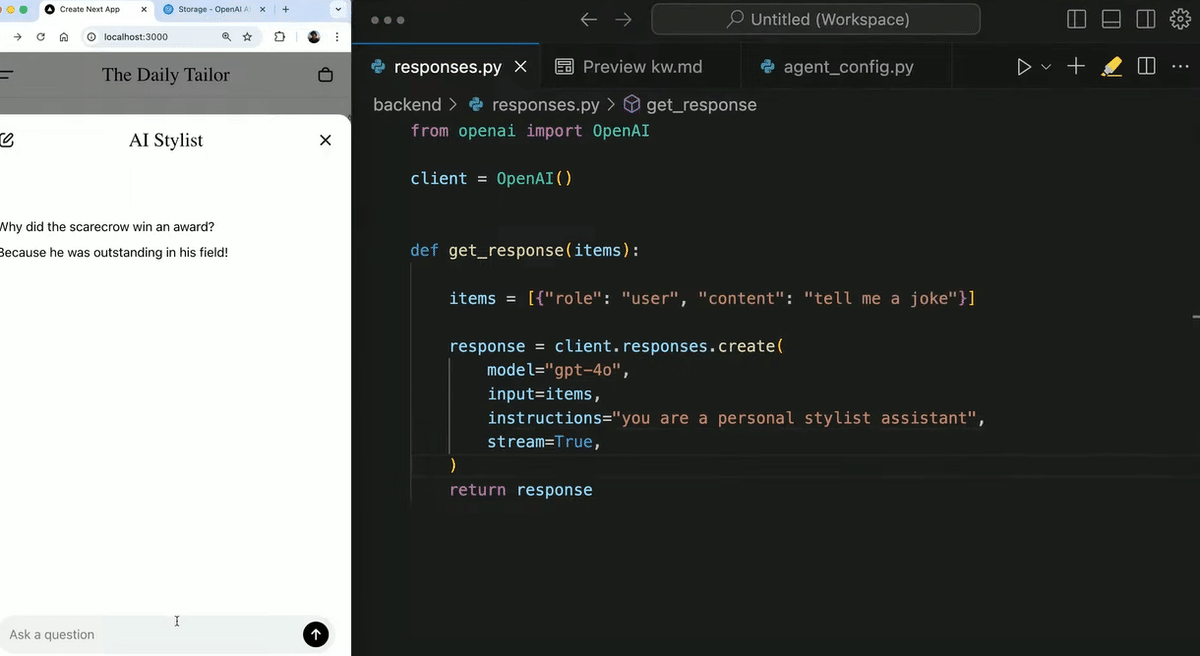The height and width of the screenshot is (656, 1200).
Task: Select the yellow highlighter extension icon
Action: pyautogui.click(x=1111, y=67)
